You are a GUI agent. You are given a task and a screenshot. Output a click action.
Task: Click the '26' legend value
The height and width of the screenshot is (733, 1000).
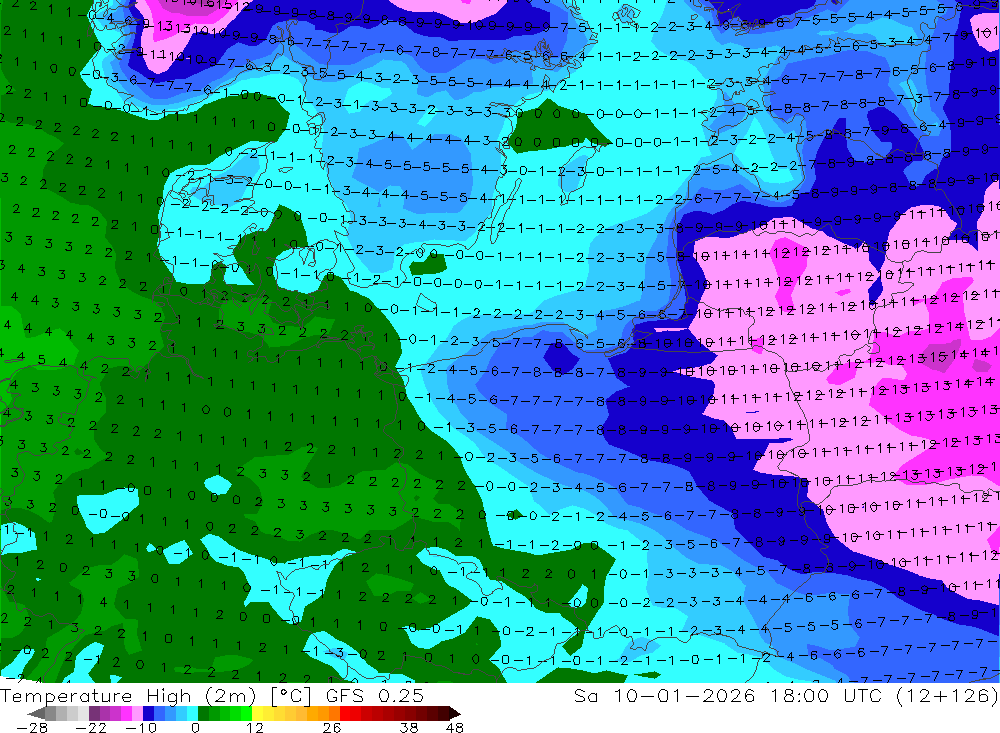332,728
